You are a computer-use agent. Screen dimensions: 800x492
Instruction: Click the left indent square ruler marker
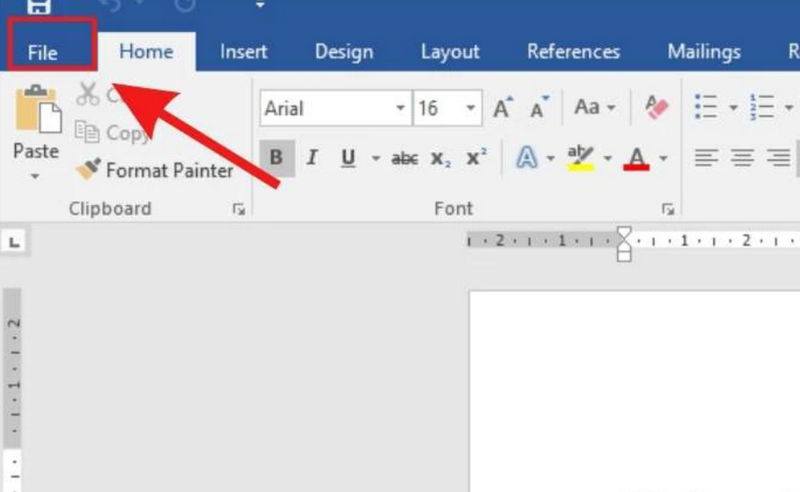[x=624, y=255]
